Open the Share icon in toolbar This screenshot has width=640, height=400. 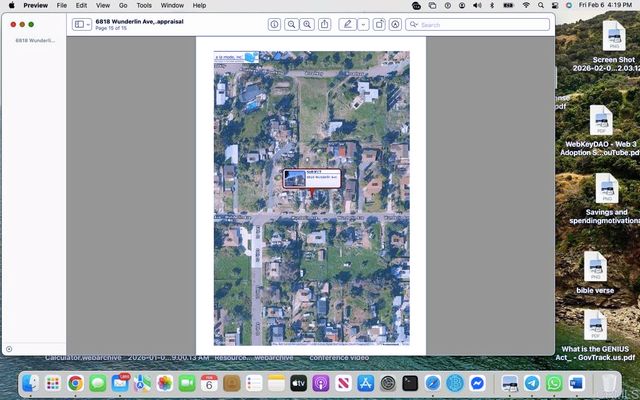pos(324,24)
